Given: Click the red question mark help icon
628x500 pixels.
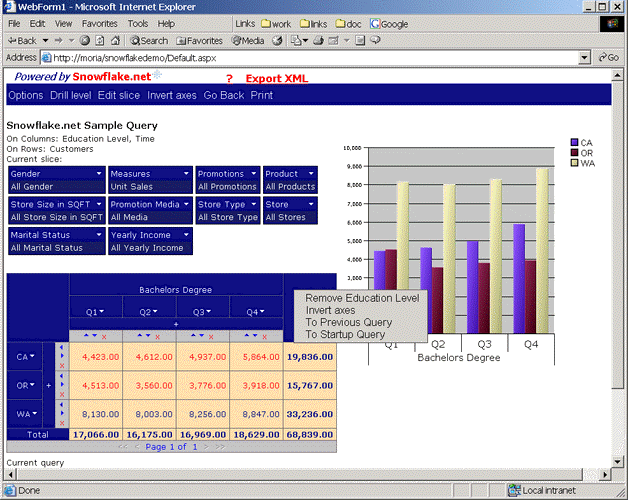Looking at the screenshot, I should (x=229, y=79).
